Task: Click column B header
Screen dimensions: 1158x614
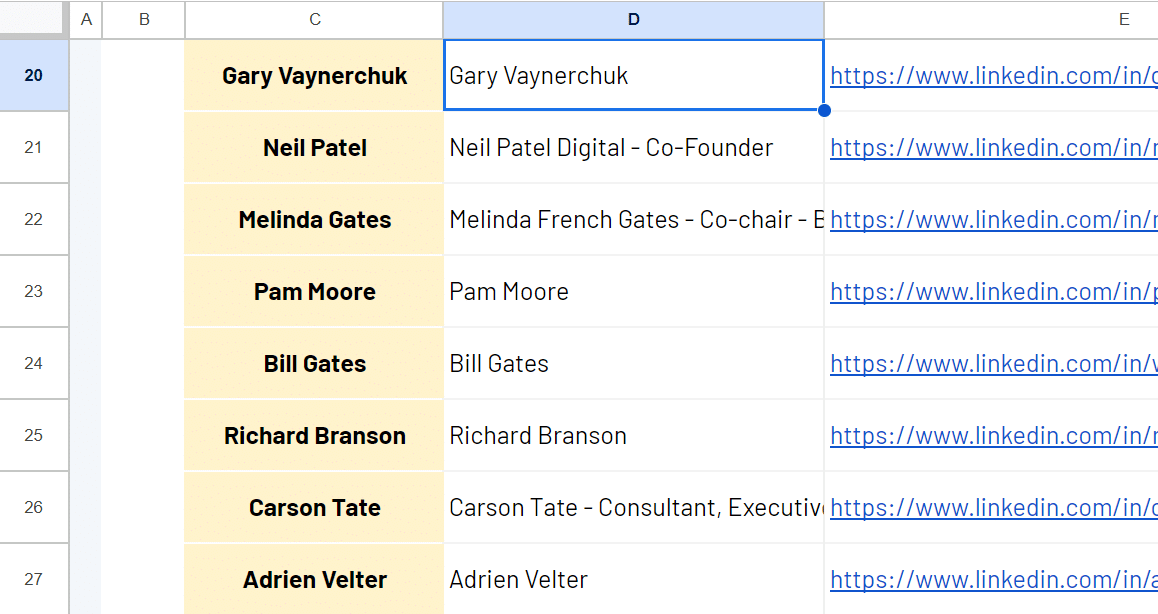Action: click(144, 20)
